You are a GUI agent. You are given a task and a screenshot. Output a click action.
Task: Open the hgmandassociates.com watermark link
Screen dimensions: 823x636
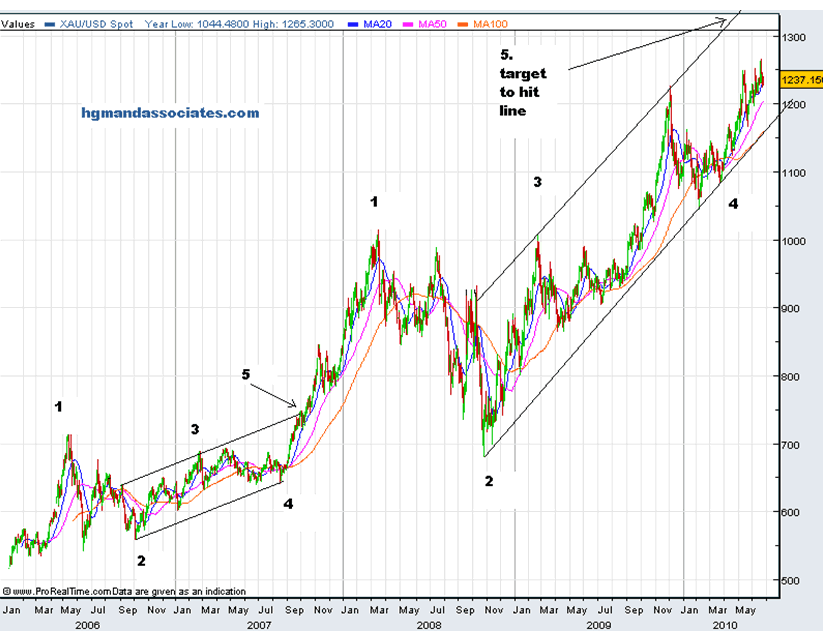click(x=169, y=113)
